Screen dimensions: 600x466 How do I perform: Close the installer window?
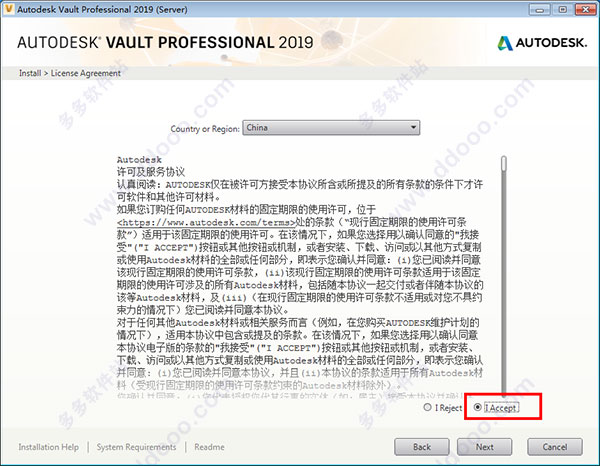(585, 9)
